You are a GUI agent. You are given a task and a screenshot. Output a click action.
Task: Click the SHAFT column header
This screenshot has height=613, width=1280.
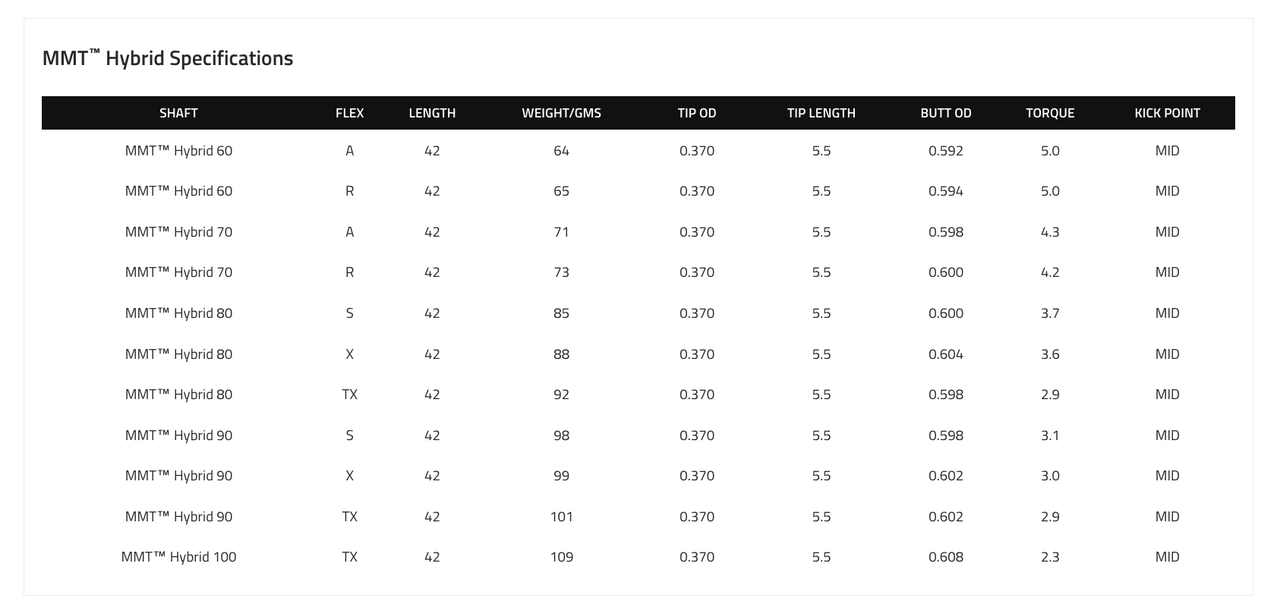pyautogui.click(x=178, y=113)
